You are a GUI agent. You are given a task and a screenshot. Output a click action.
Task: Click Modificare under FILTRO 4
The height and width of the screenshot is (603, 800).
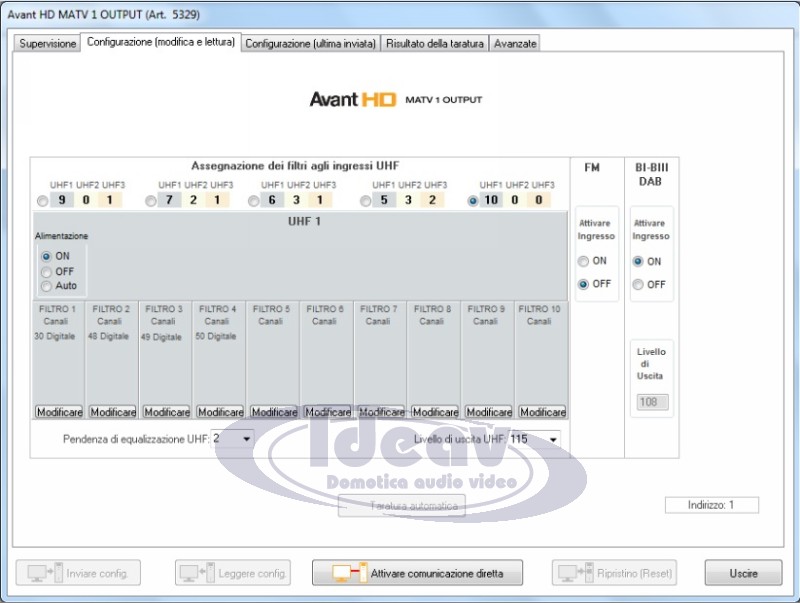coord(220,412)
